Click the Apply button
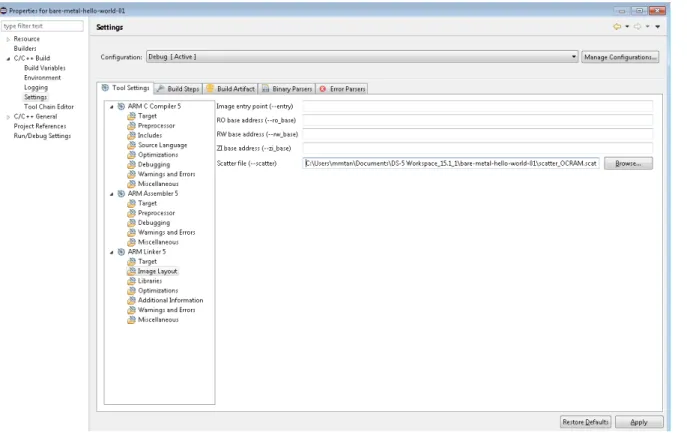 [639, 422]
